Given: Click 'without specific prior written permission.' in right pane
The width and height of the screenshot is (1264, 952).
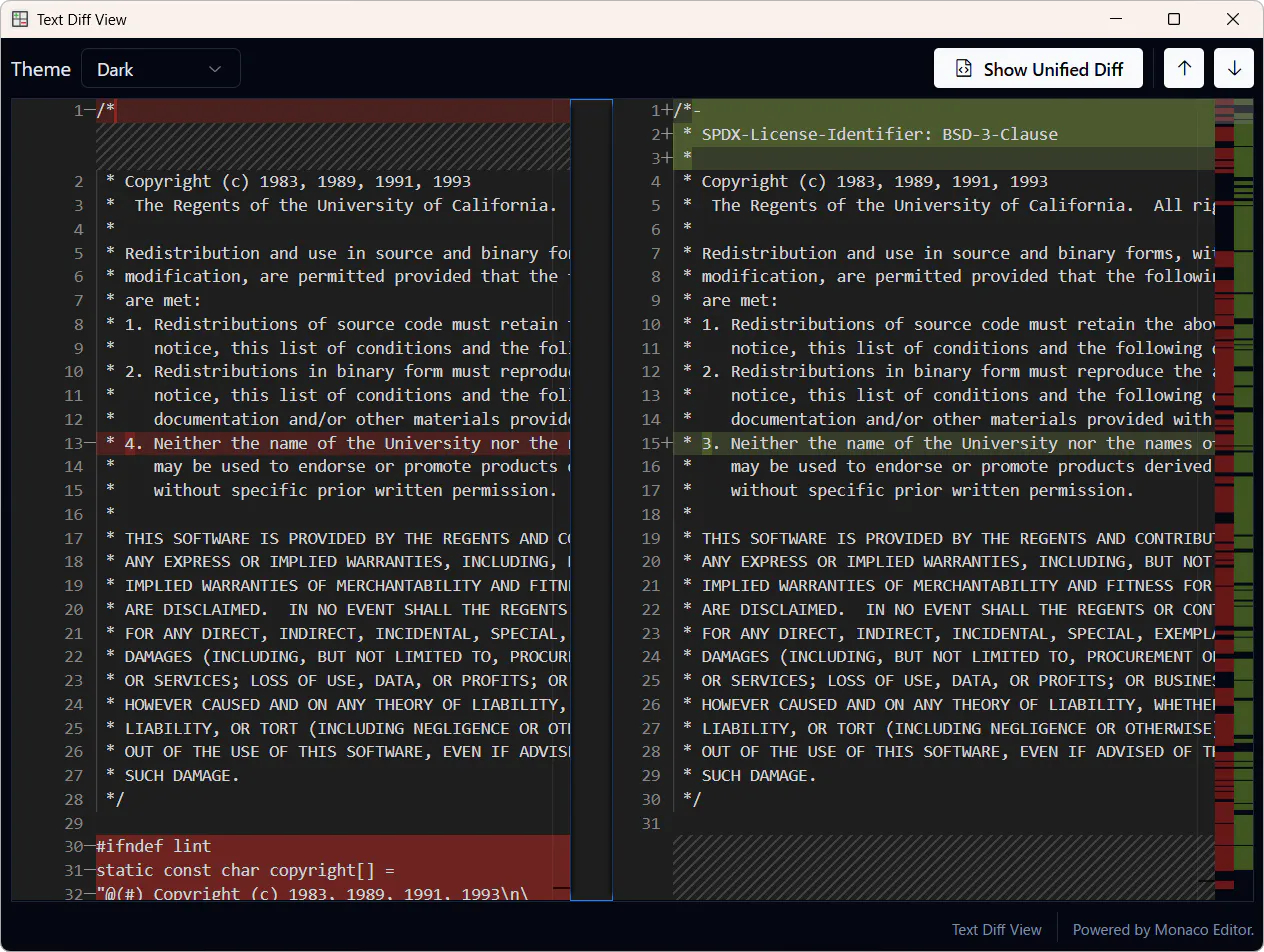Looking at the screenshot, I should [x=932, y=490].
